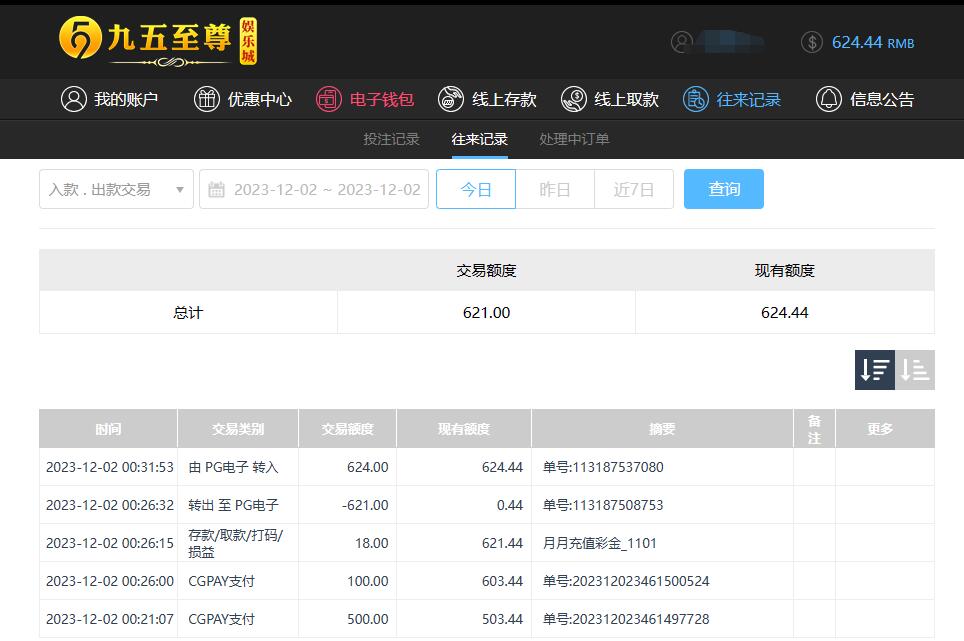Open the date range picker
This screenshot has width=964, height=641.
pos(314,189)
